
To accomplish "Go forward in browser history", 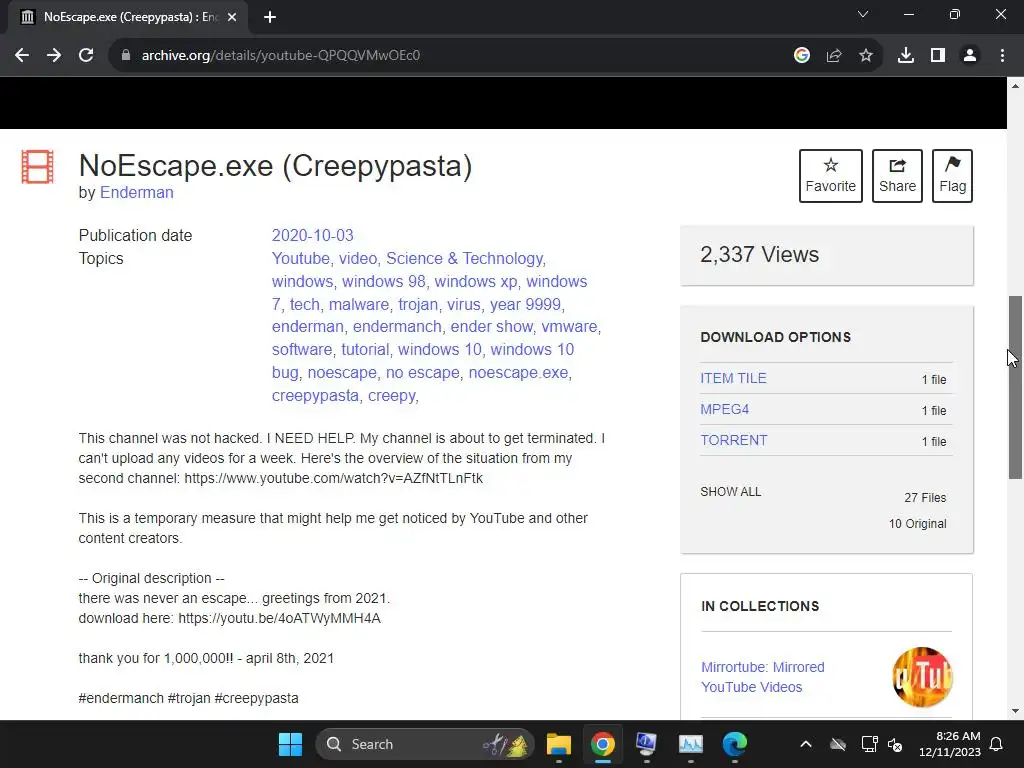I will click(54, 56).
